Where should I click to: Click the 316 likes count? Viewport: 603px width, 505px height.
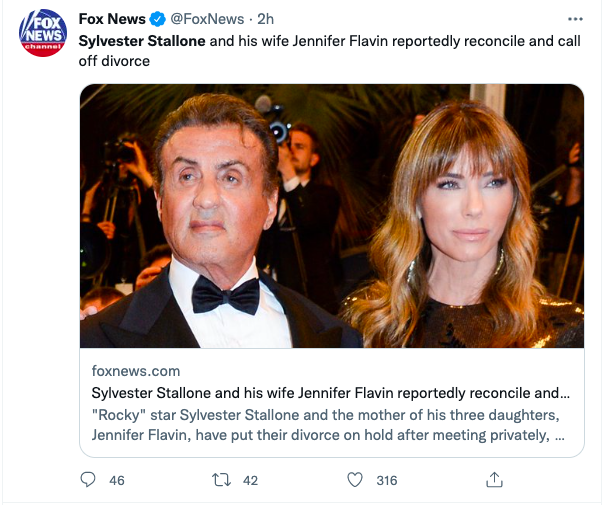point(386,480)
